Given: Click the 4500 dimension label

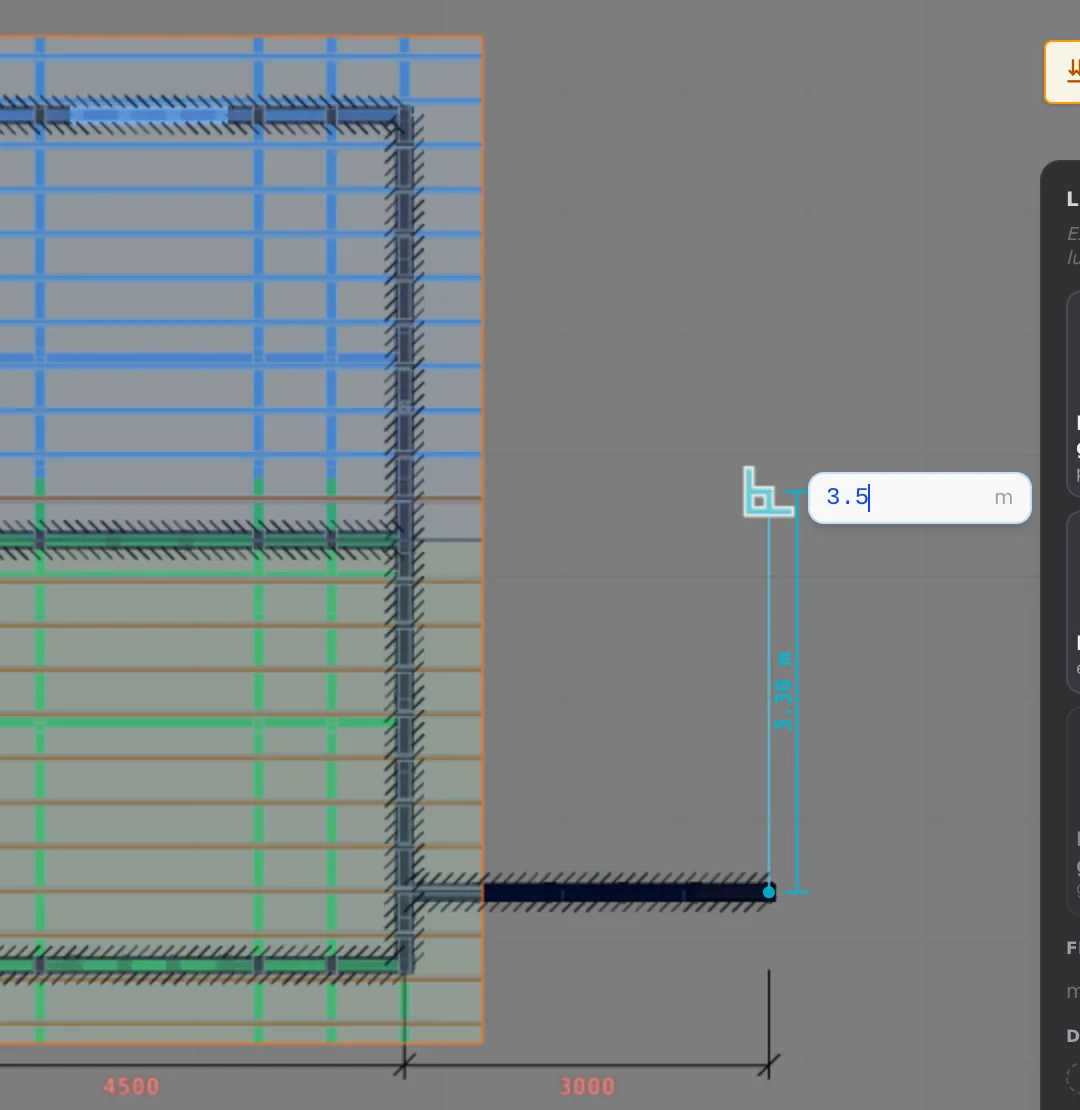Looking at the screenshot, I should point(132,1086).
